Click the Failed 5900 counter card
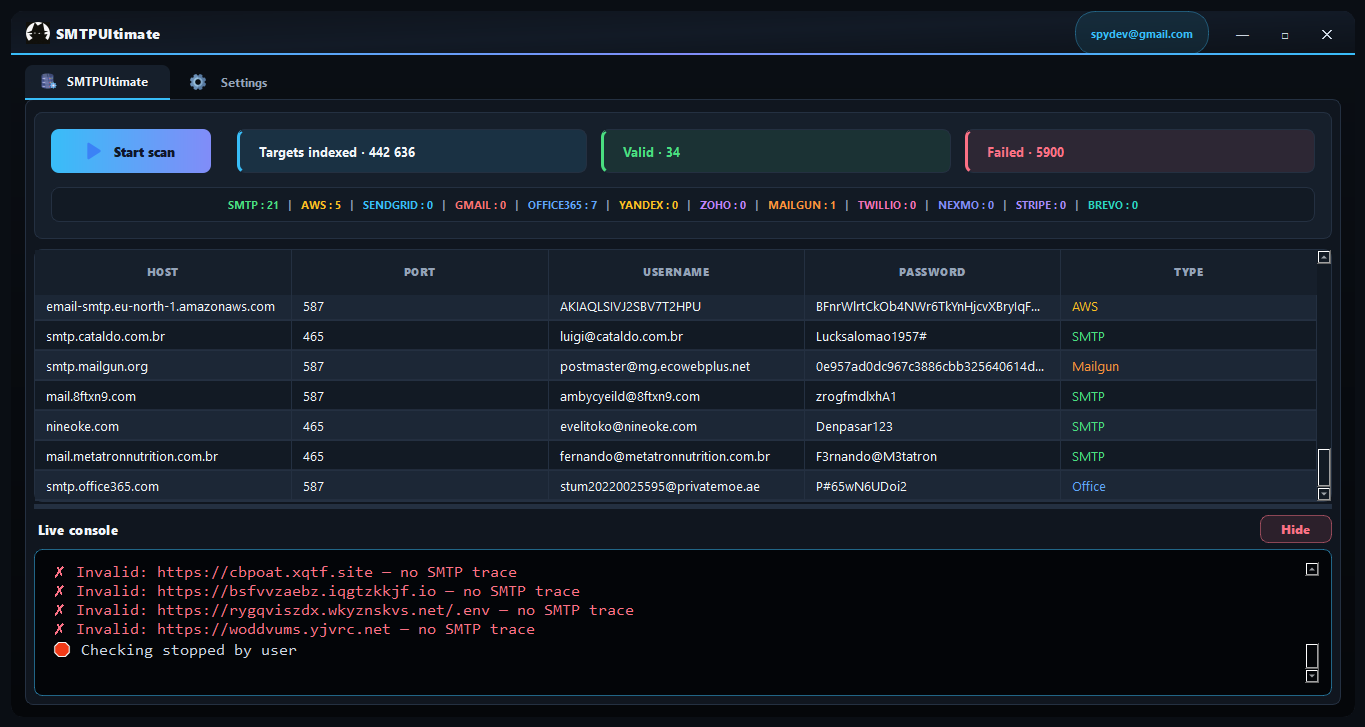1365x727 pixels. click(1140, 151)
